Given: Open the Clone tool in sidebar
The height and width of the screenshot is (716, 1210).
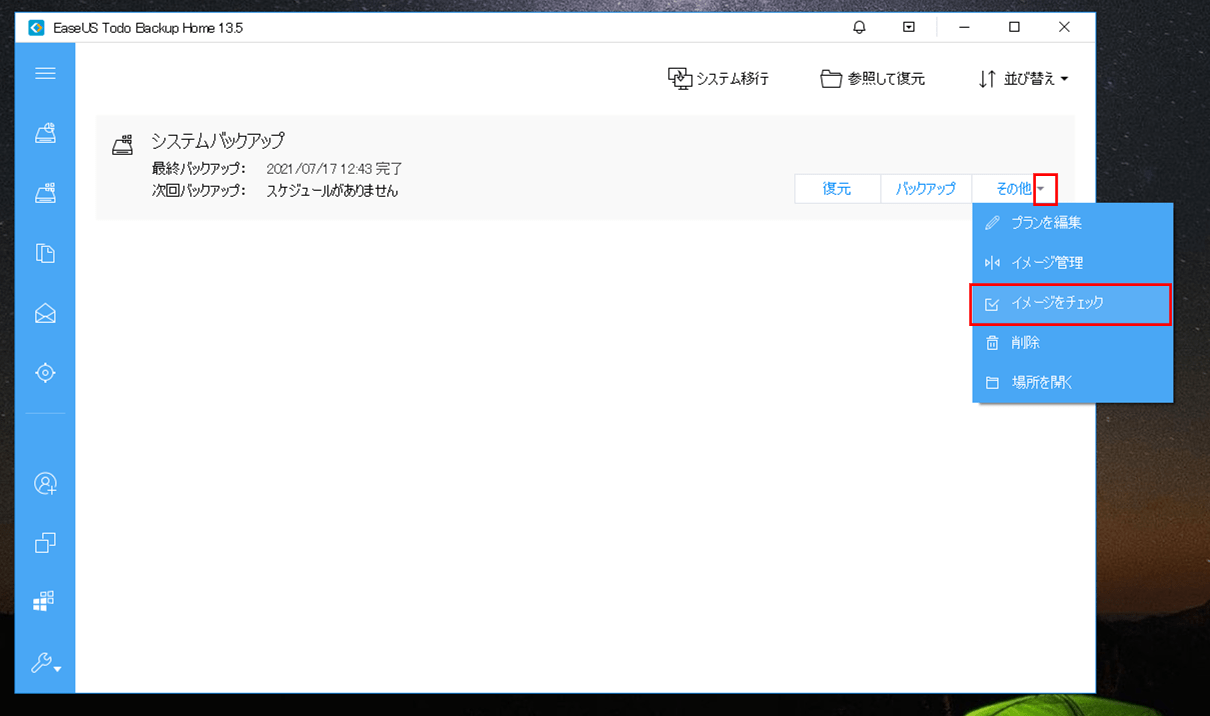Looking at the screenshot, I should coord(45,543).
